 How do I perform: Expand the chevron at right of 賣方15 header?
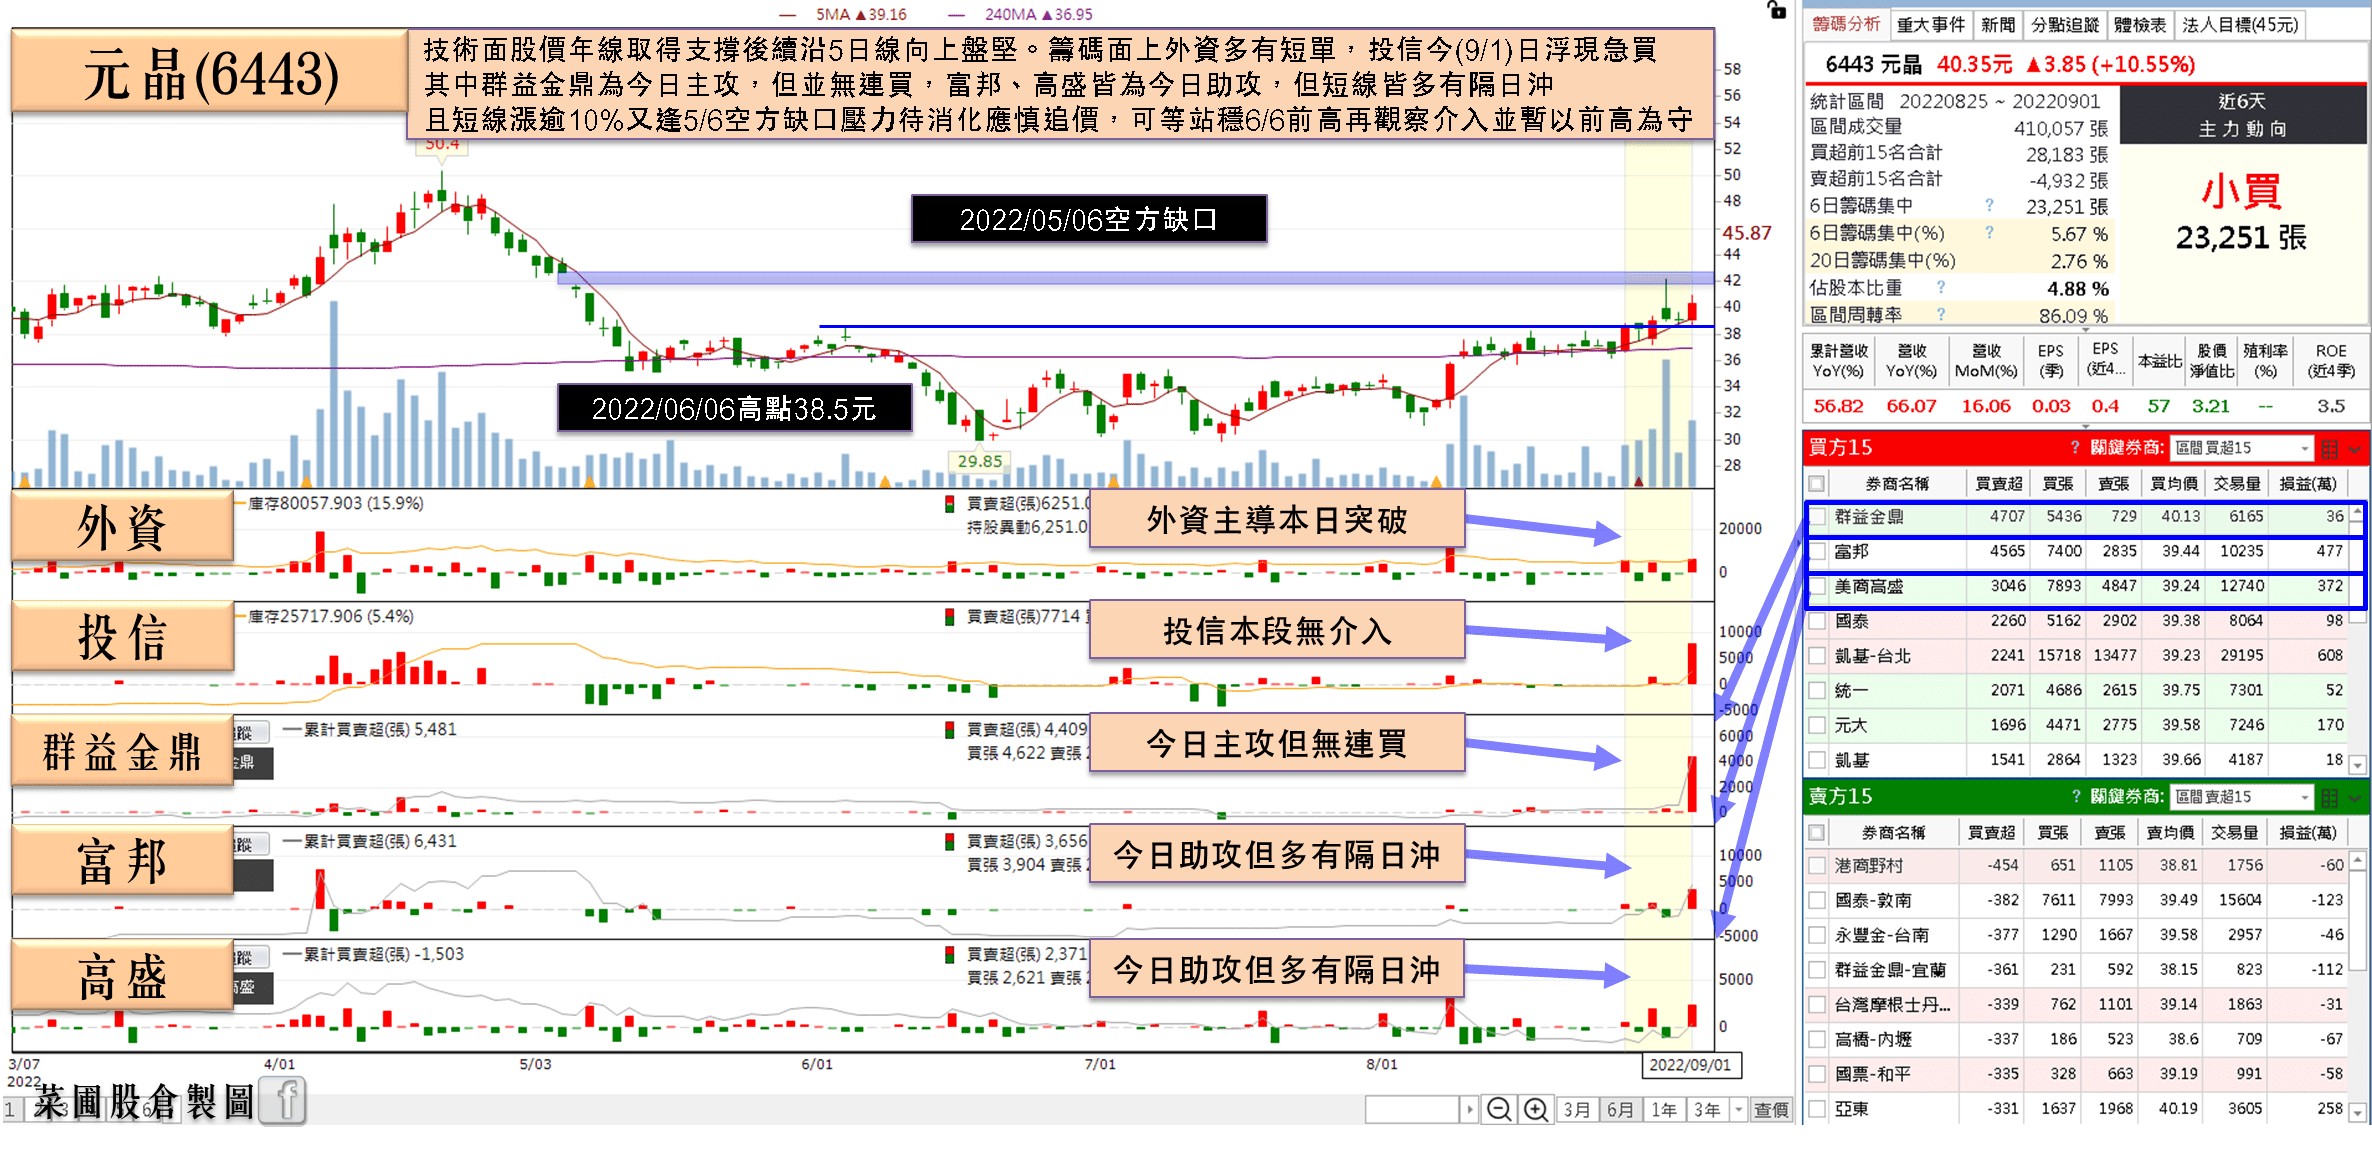(x=2355, y=798)
